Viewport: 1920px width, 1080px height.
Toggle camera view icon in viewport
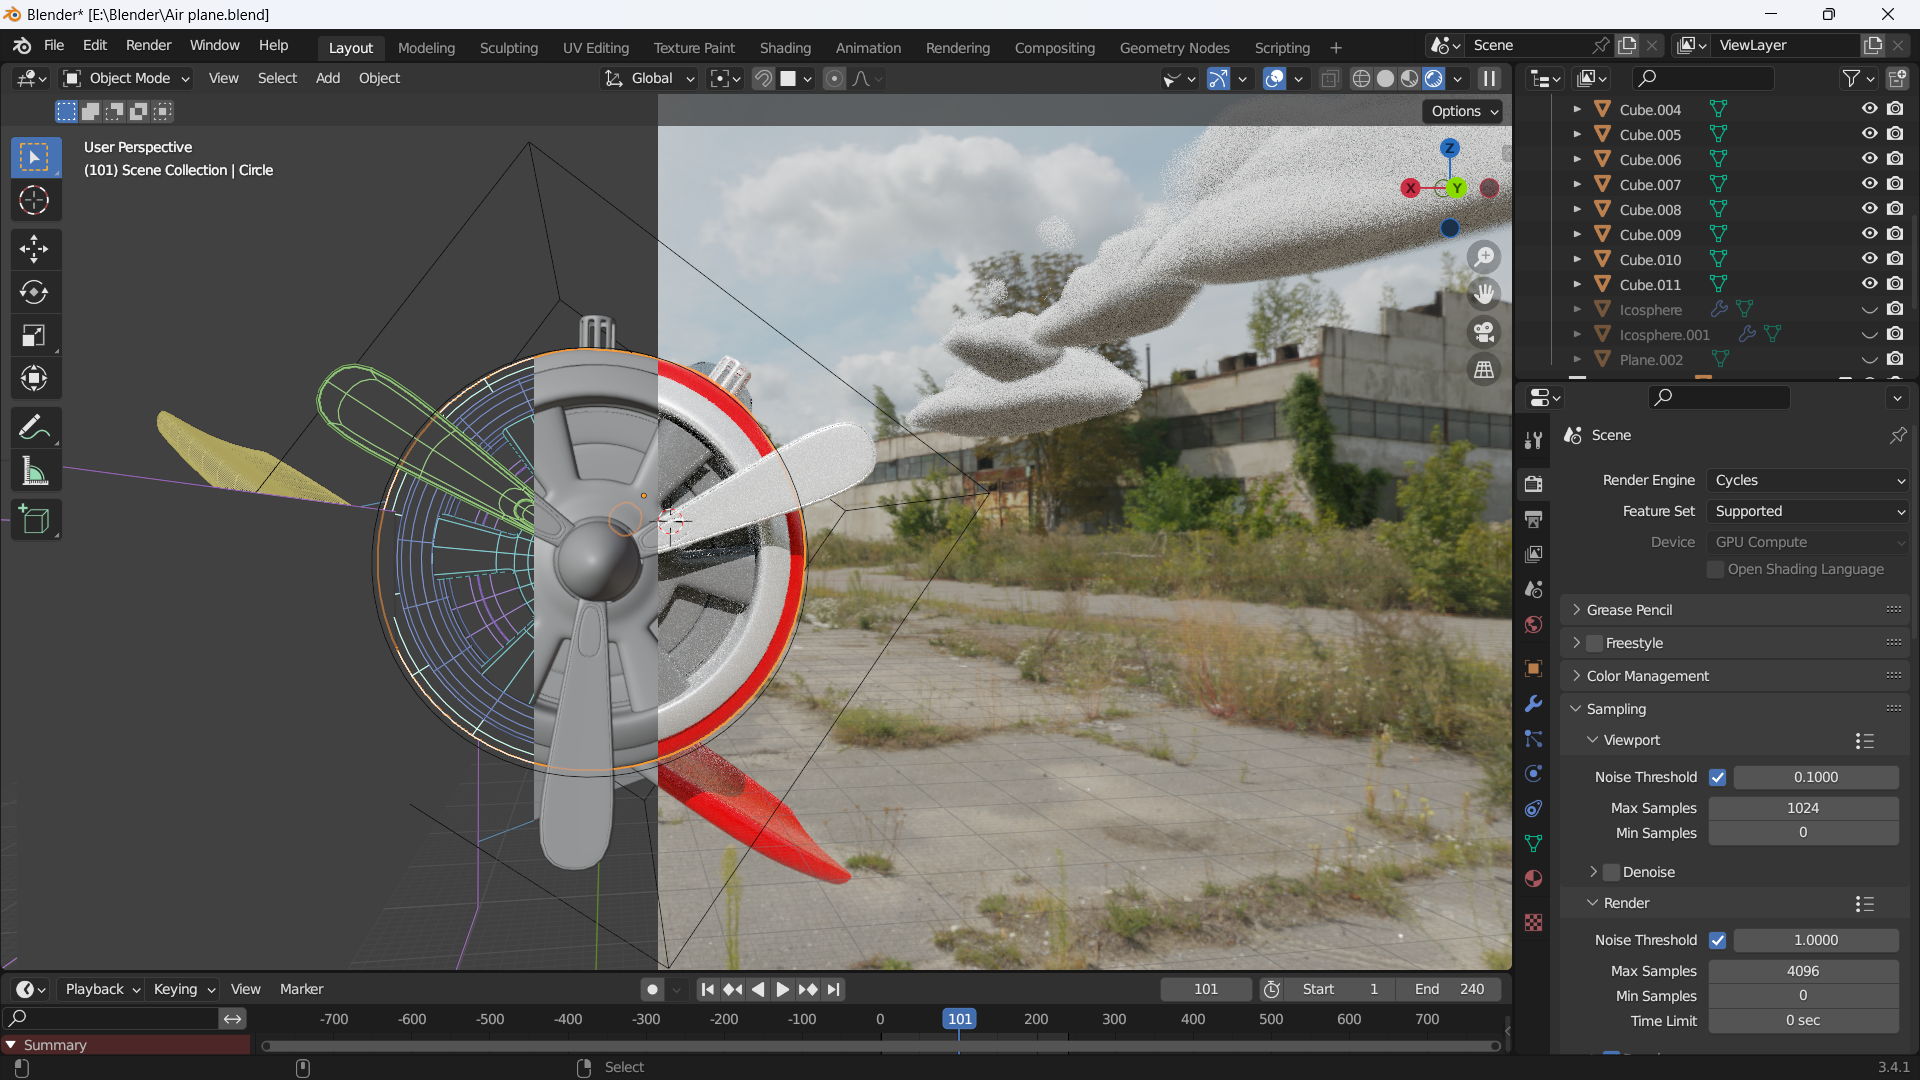click(x=1484, y=332)
